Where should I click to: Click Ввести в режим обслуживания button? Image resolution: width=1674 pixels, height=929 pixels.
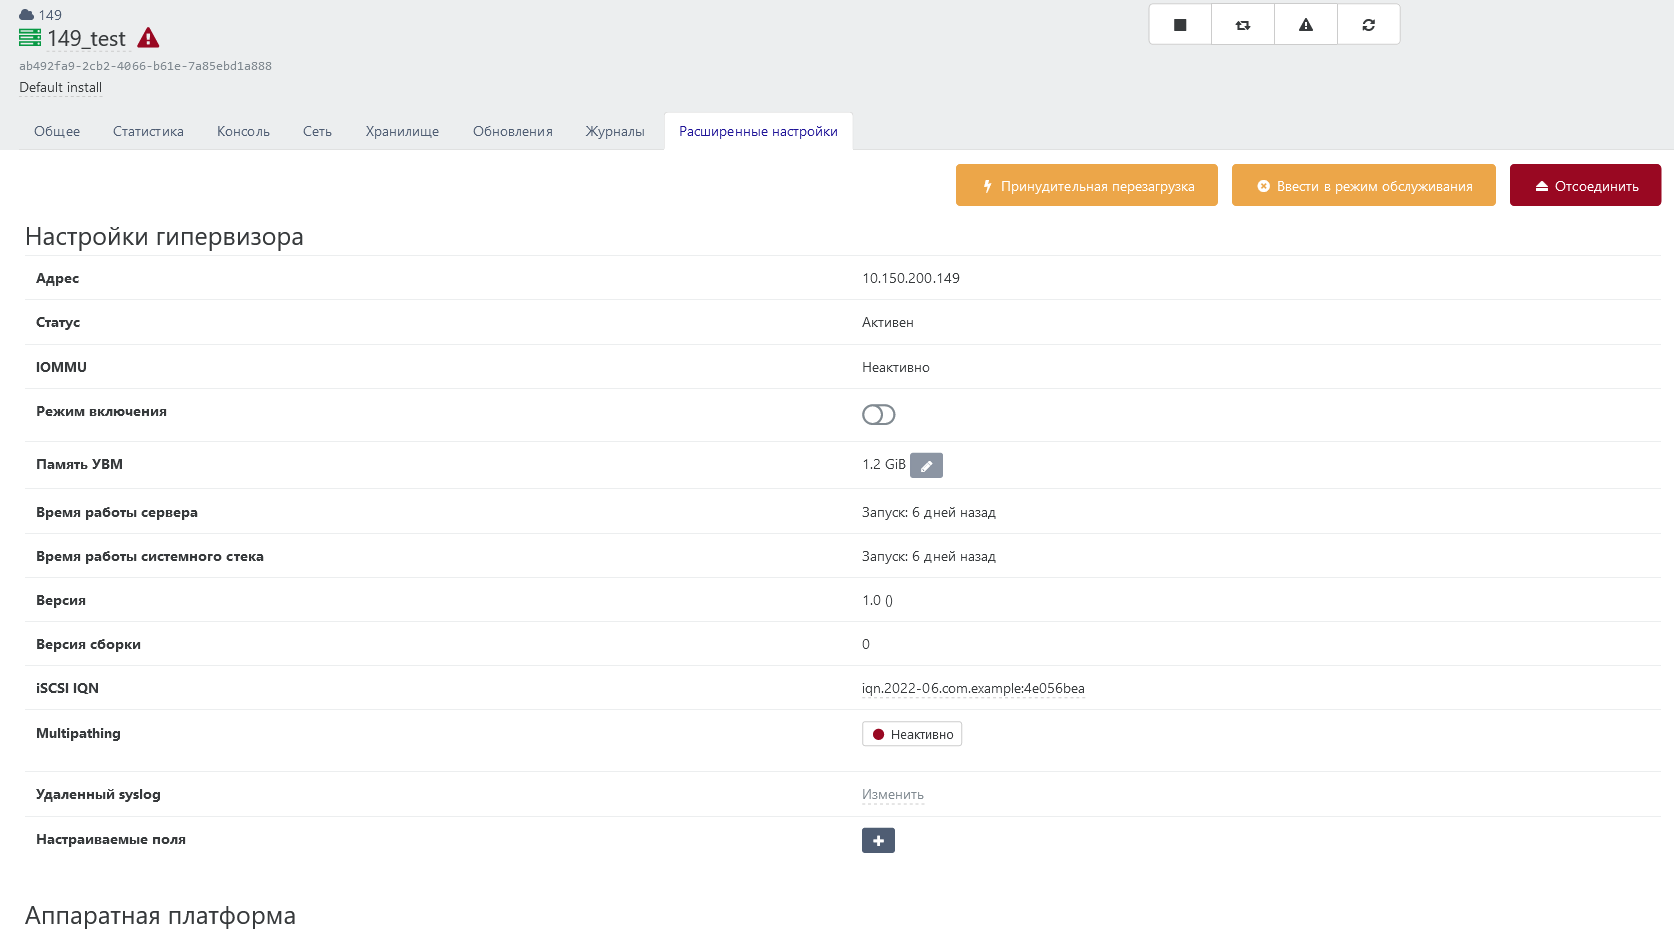click(x=1364, y=185)
